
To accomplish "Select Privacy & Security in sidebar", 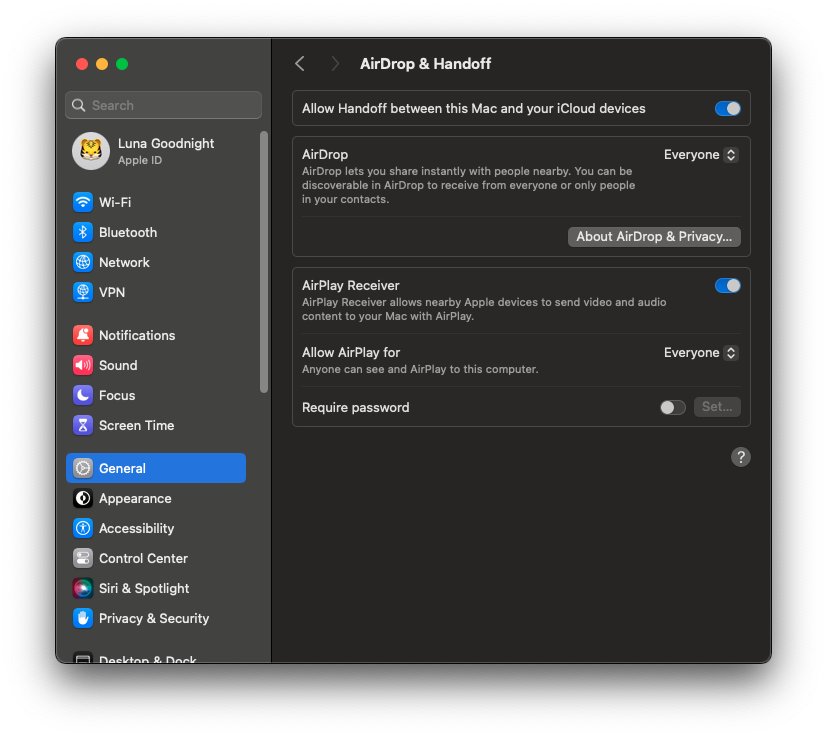I will pyautogui.click(x=154, y=618).
